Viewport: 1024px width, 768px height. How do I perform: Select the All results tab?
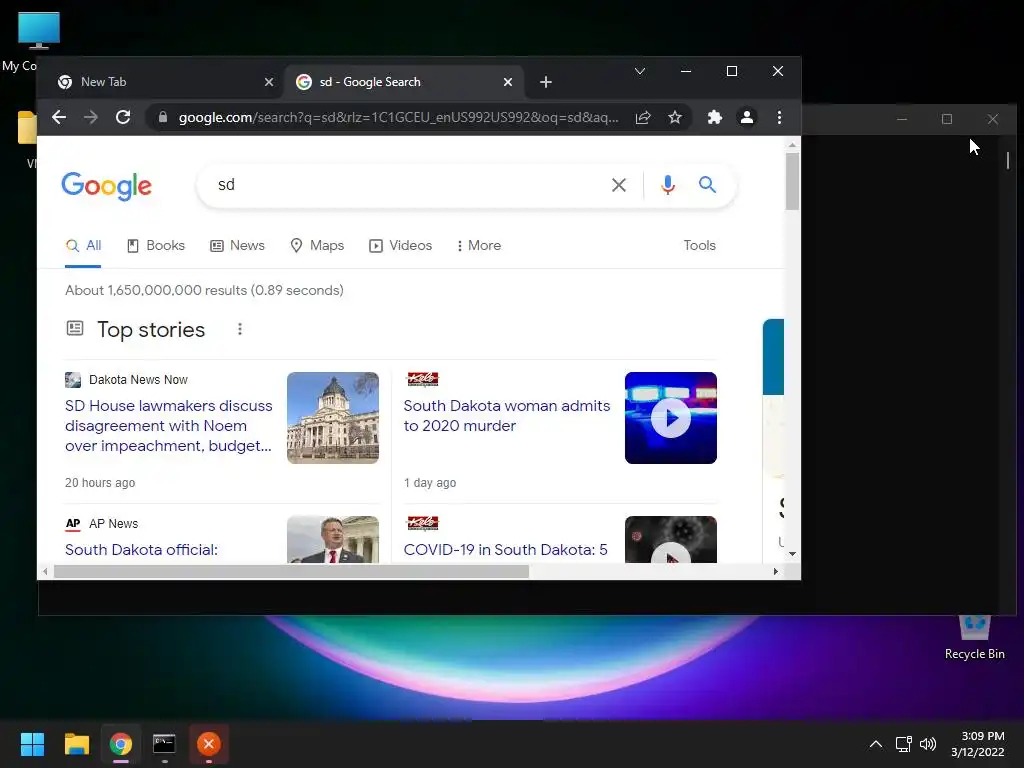(83, 246)
